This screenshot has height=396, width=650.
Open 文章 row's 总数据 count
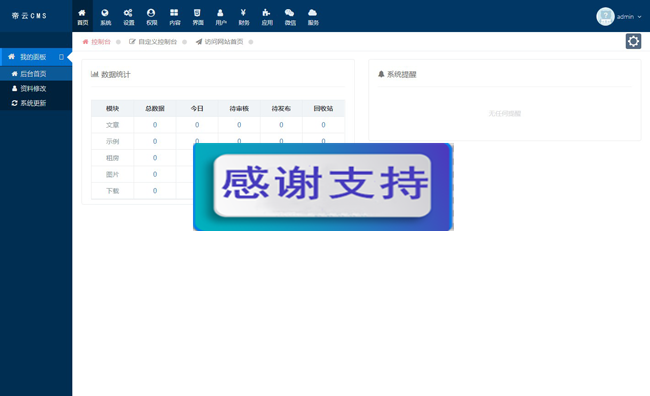155,125
